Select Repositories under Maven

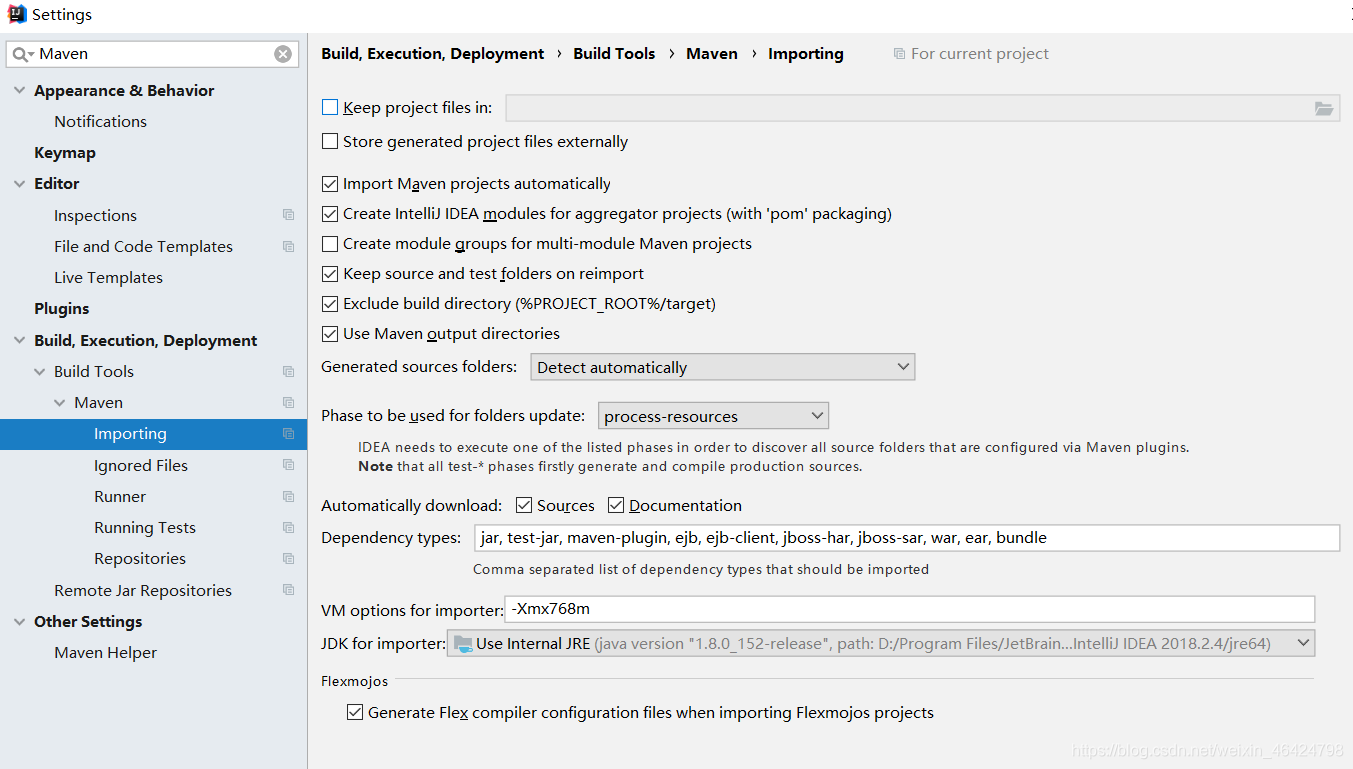click(x=140, y=558)
